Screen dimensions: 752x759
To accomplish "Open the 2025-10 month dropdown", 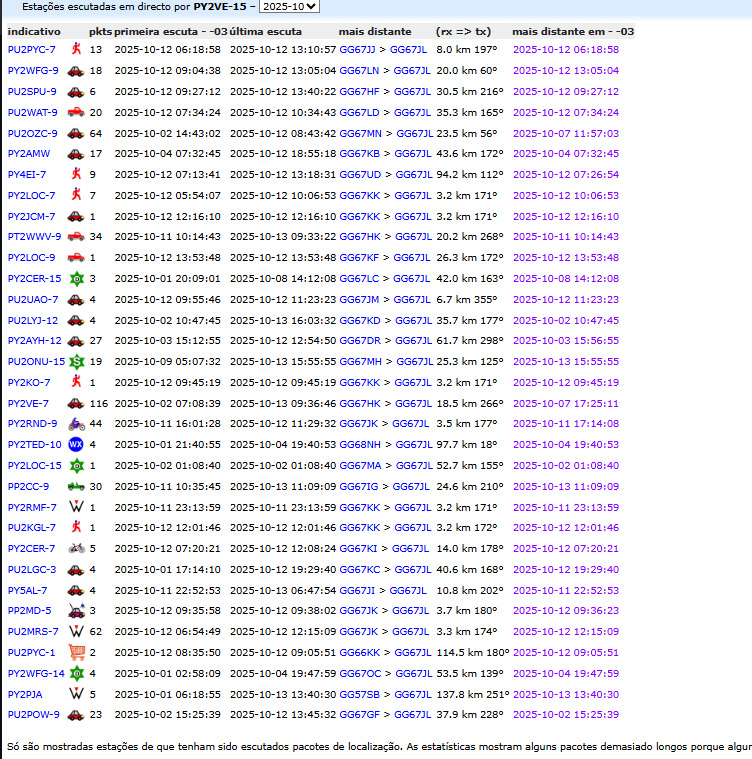I will pos(289,6).
